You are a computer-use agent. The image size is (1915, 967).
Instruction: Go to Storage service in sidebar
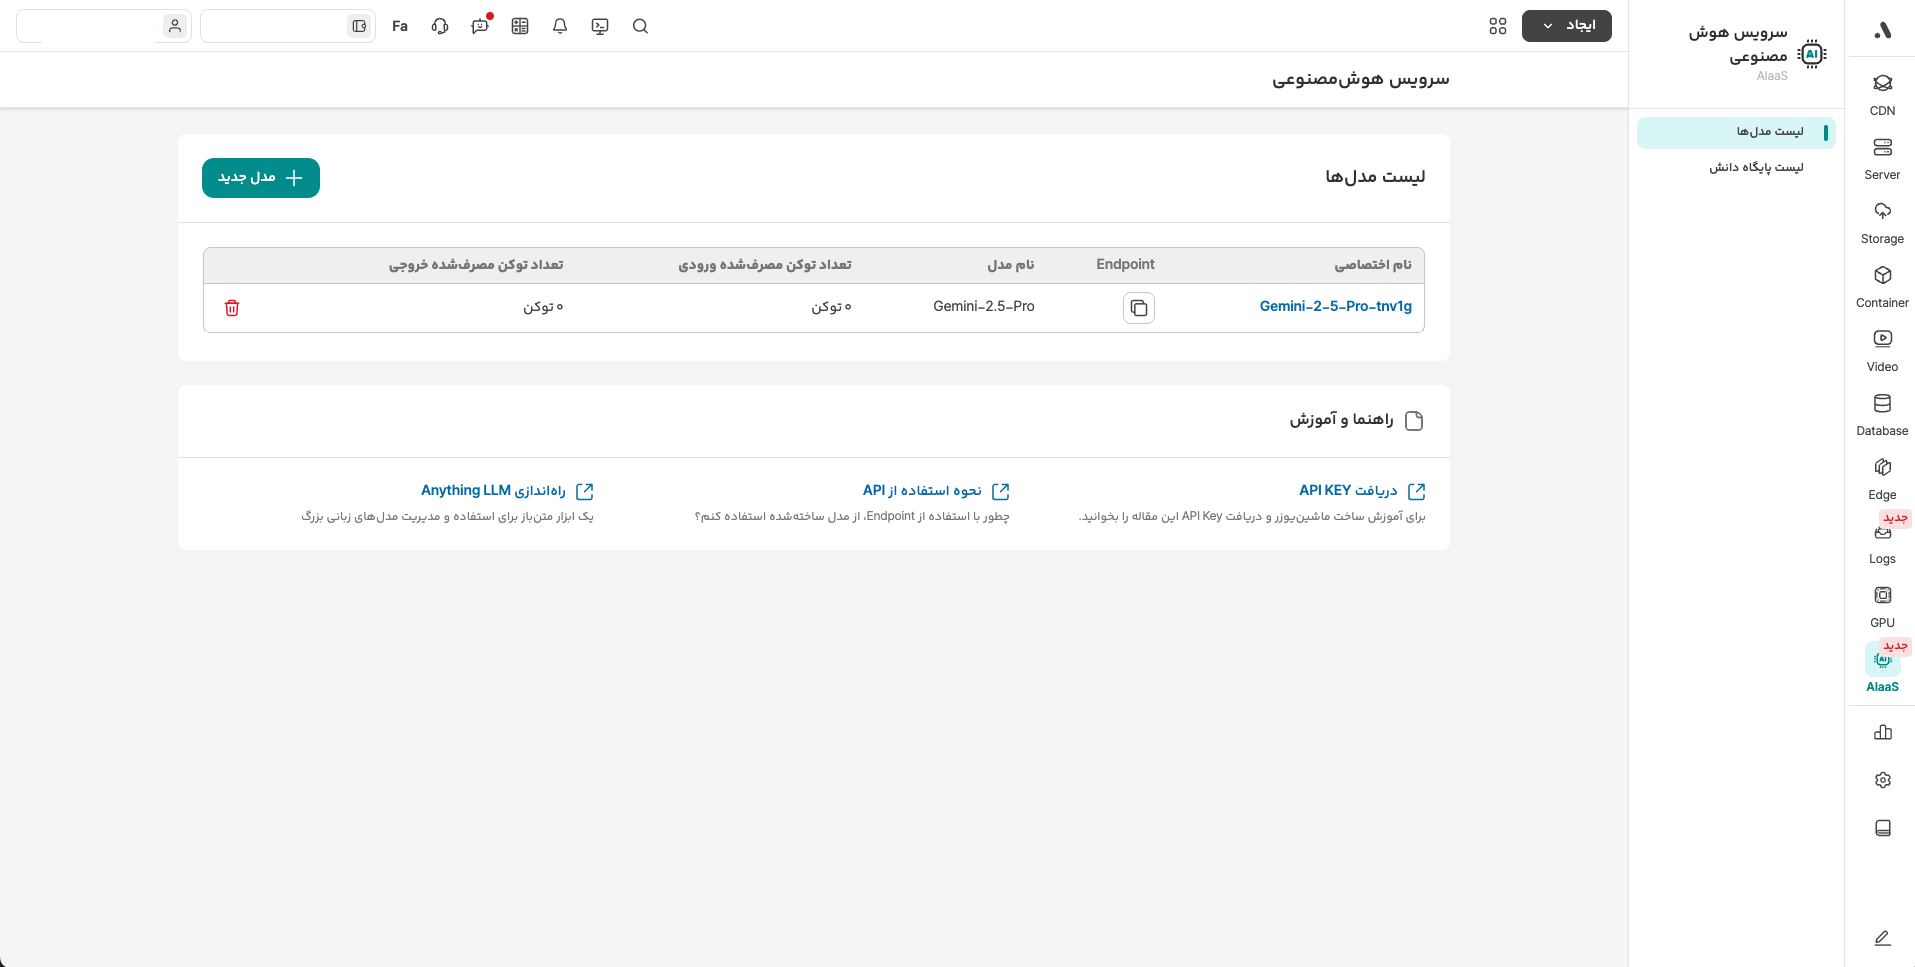pyautogui.click(x=1882, y=222)
